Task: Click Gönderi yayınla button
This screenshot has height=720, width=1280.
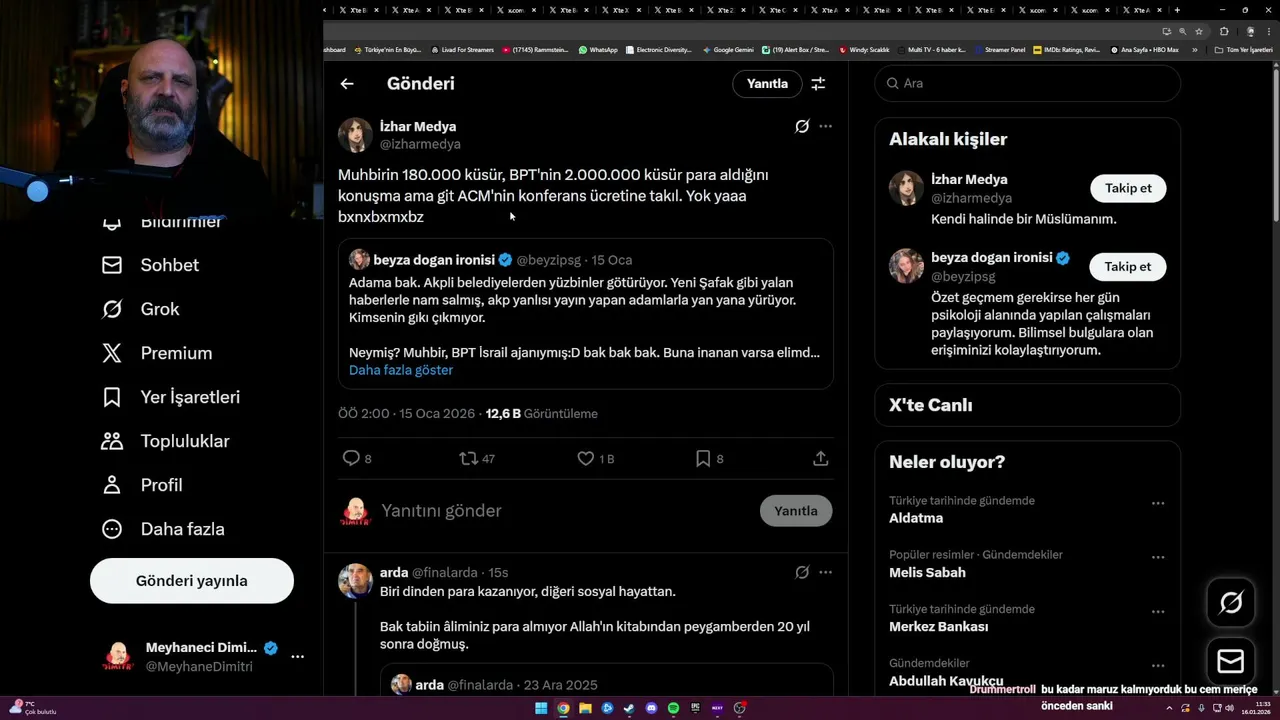Action: click(192, 581)
